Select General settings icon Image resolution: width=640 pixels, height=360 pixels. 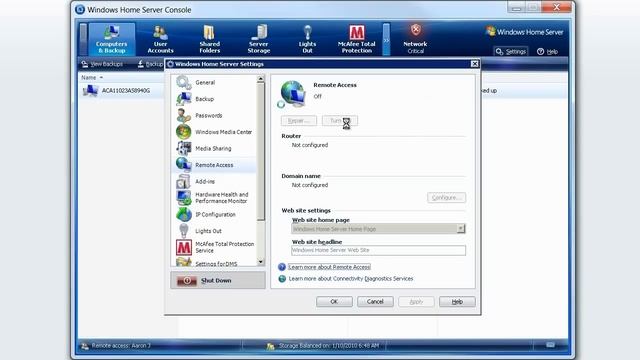pos(184,82)
